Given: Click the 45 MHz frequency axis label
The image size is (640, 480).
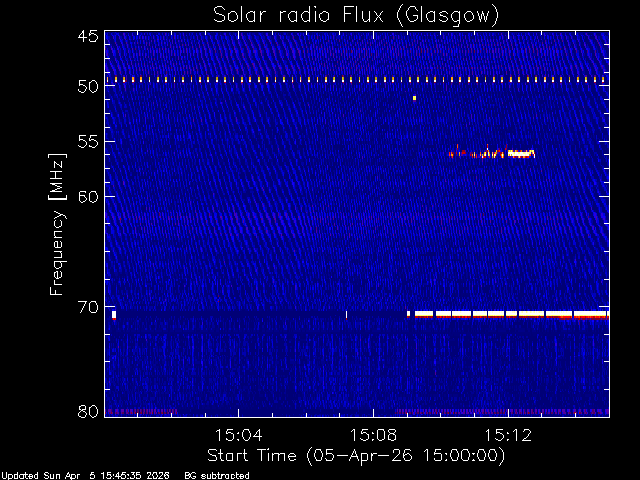Looking at the screenshot, I should point(88,36).
